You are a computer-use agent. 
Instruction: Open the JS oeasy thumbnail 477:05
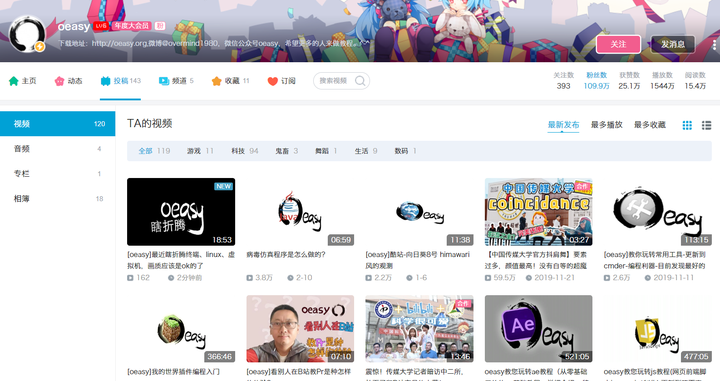(658, 329)
